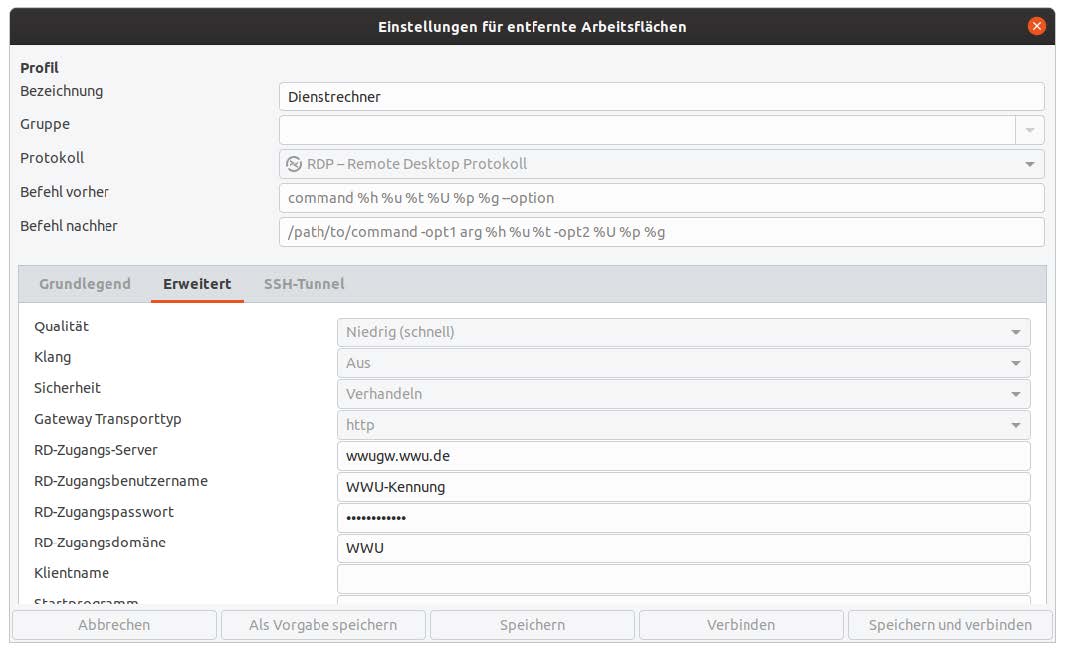The height and width of the screenshot is (652, 1065).
Task: Open the Gruppe dropdown arrow
Action: click(1030, 130)
